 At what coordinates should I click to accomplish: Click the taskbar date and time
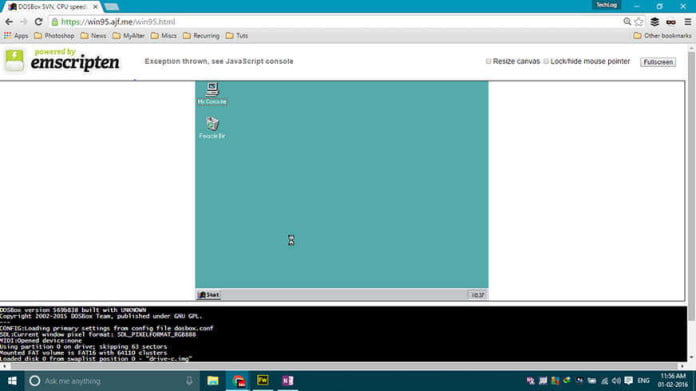click(x=673, y=381)
